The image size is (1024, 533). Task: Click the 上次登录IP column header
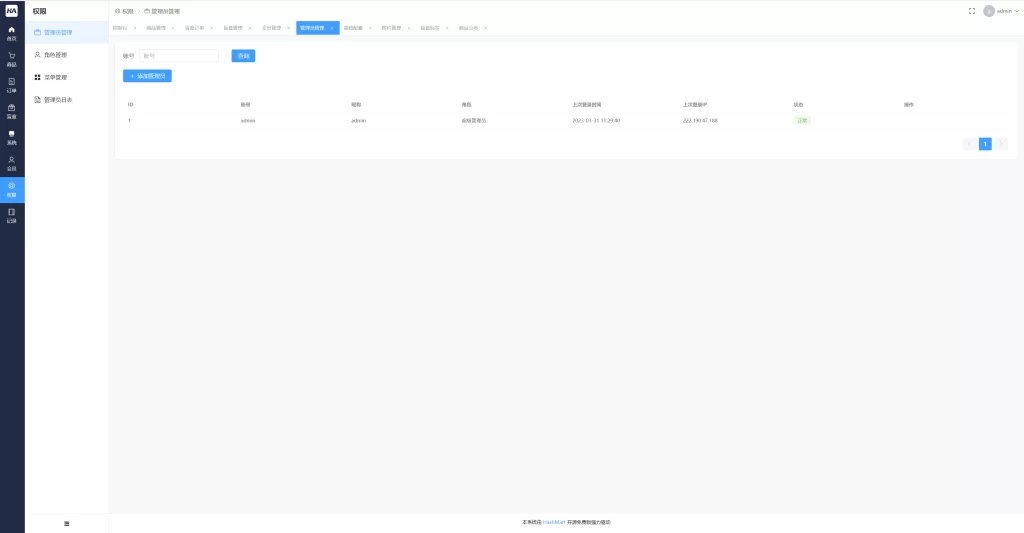click(695, 105)
